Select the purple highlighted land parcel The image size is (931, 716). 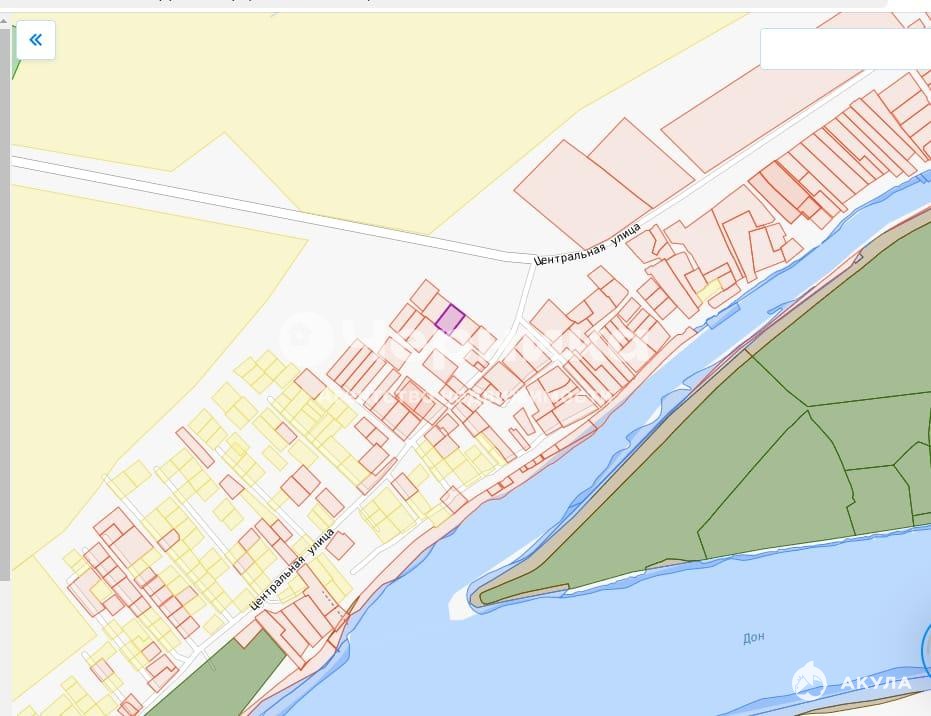450,319
